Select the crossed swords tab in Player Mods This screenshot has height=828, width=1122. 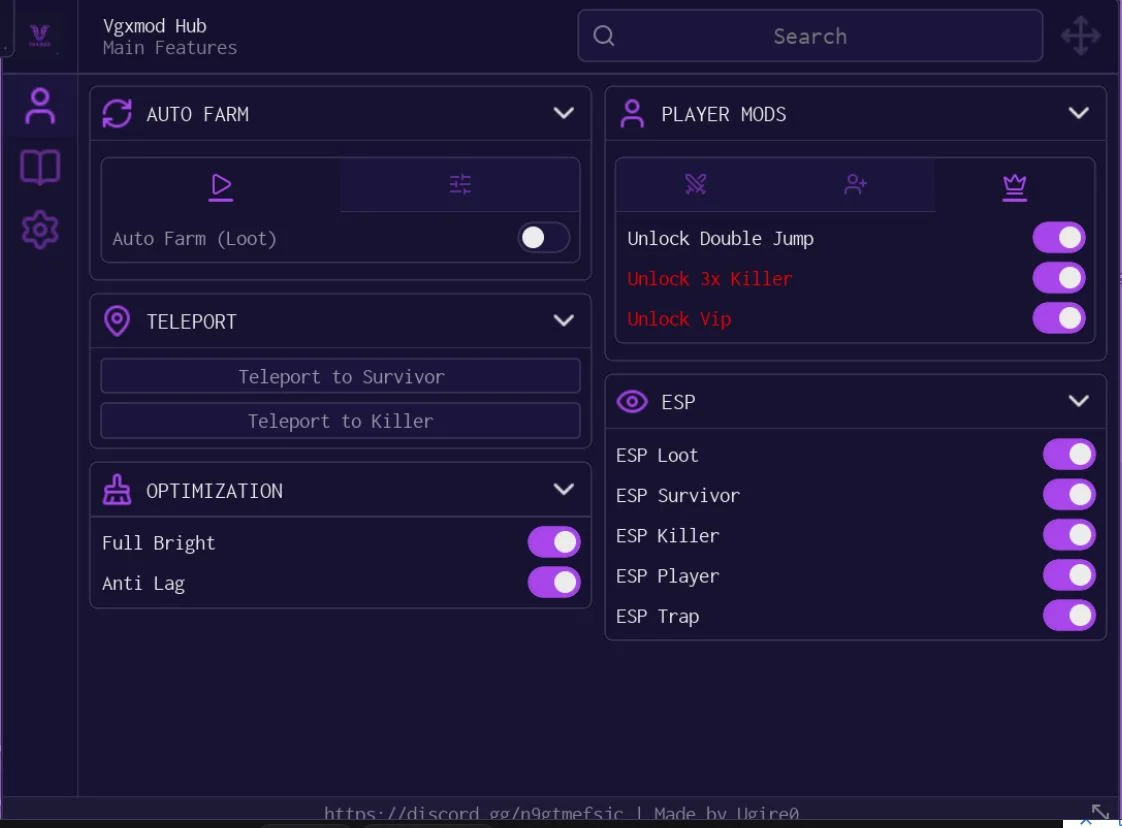coord(696,184)
